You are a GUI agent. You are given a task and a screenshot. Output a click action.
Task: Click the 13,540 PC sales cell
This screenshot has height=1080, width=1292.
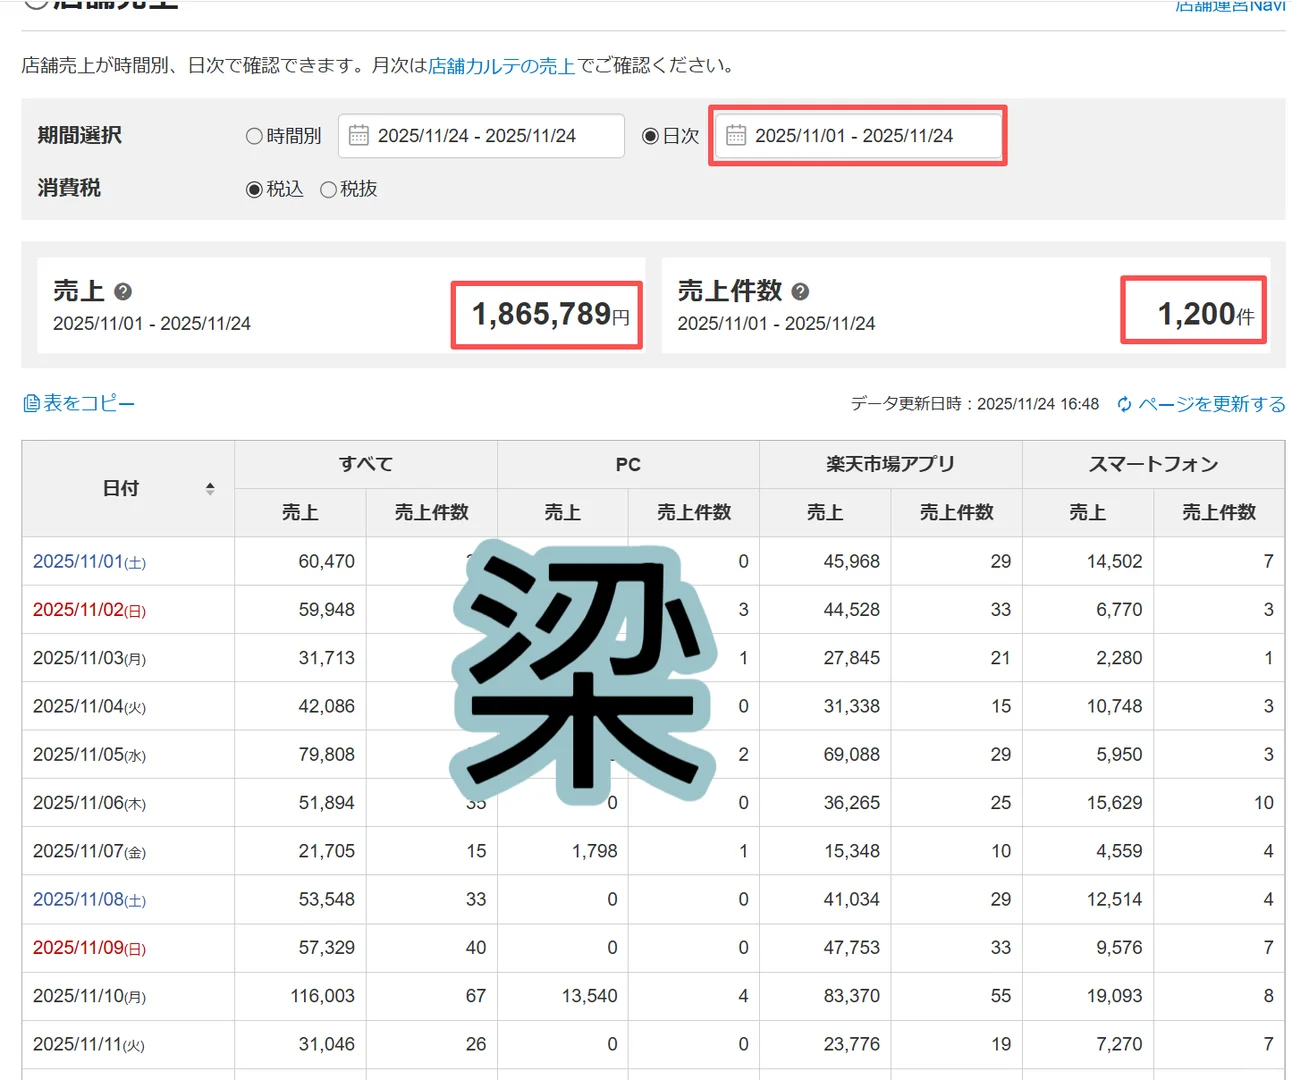(563, 996)
